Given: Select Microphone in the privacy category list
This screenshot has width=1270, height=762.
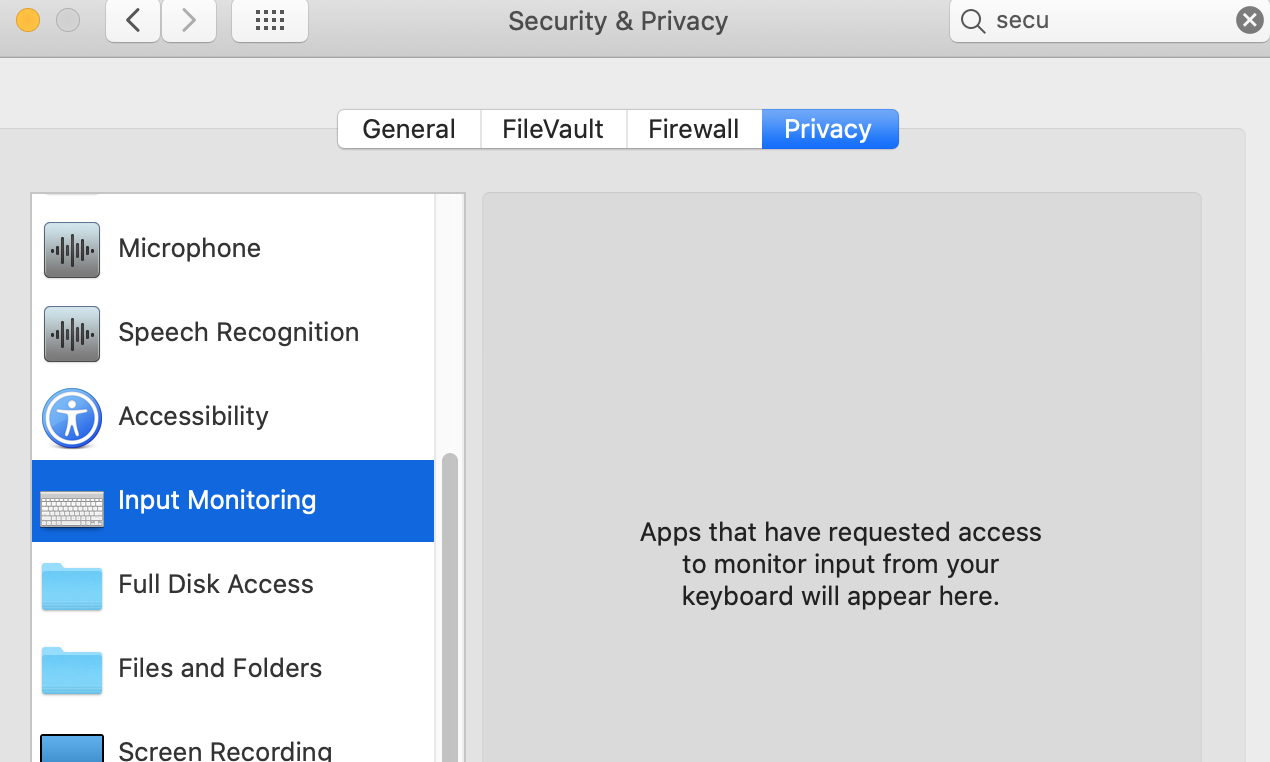Looking at the screenshot, I should coord(189,248).
